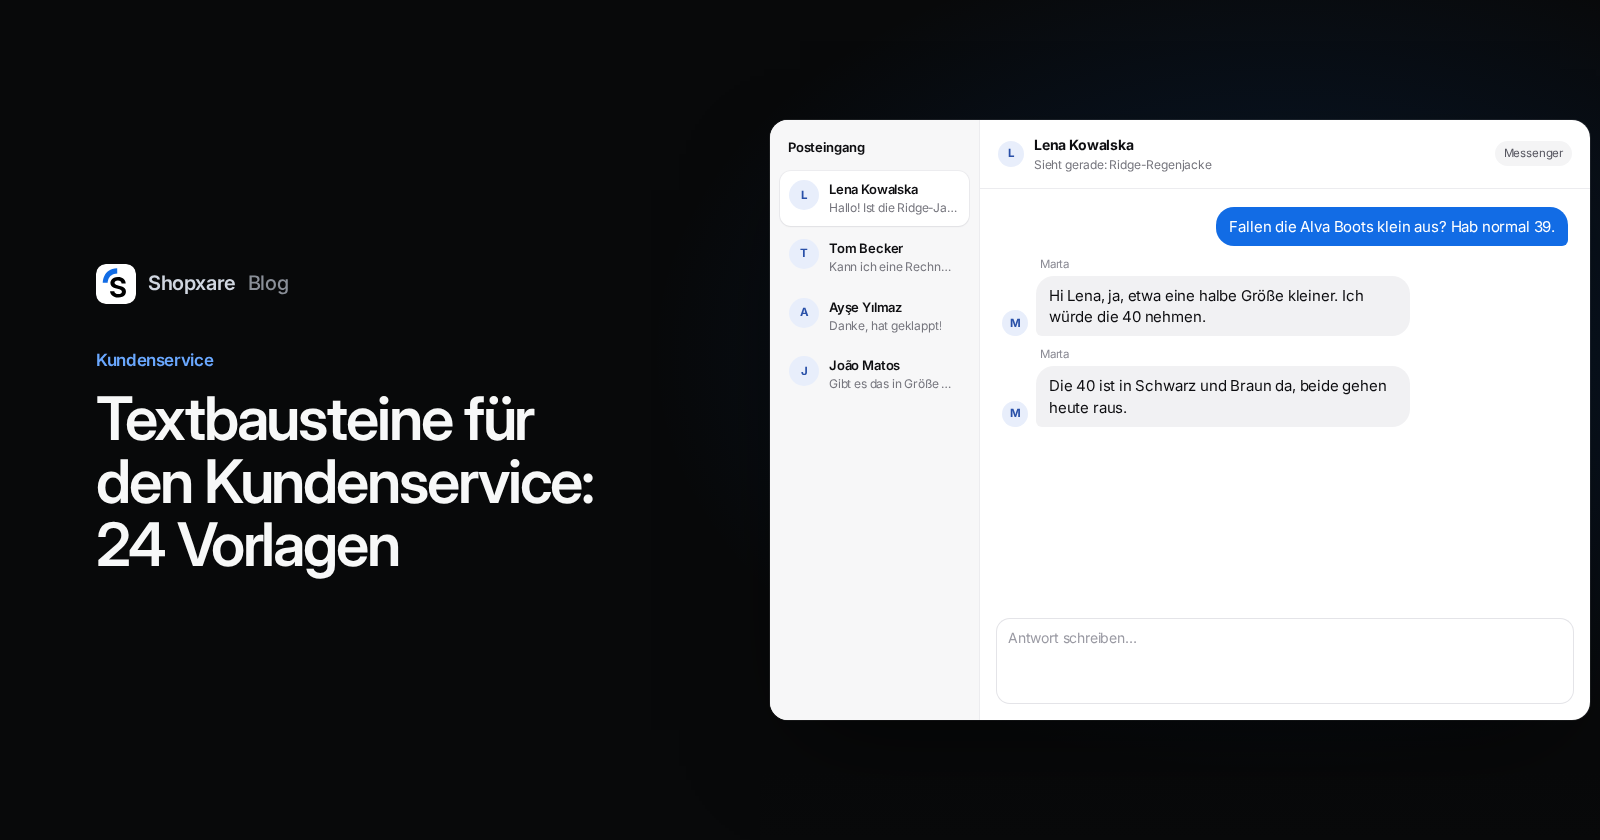
Task: Click Marta's avatar beside the 'Die 40' message
Action: [1015, 413]
